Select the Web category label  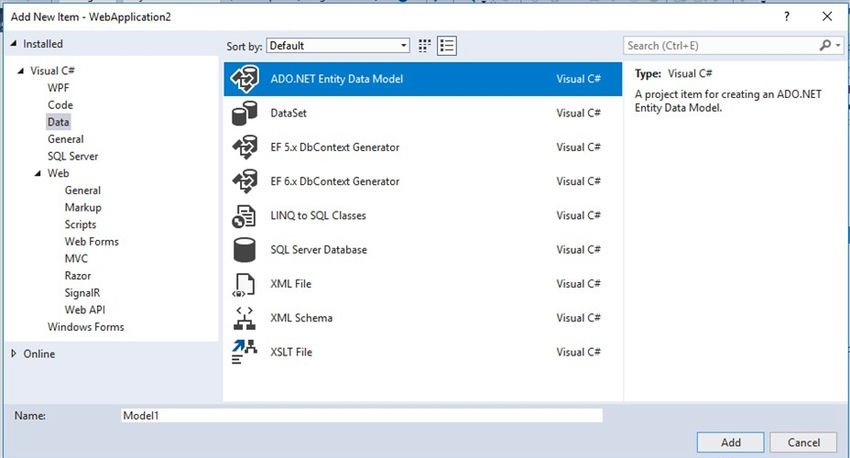tap(58, 173)
